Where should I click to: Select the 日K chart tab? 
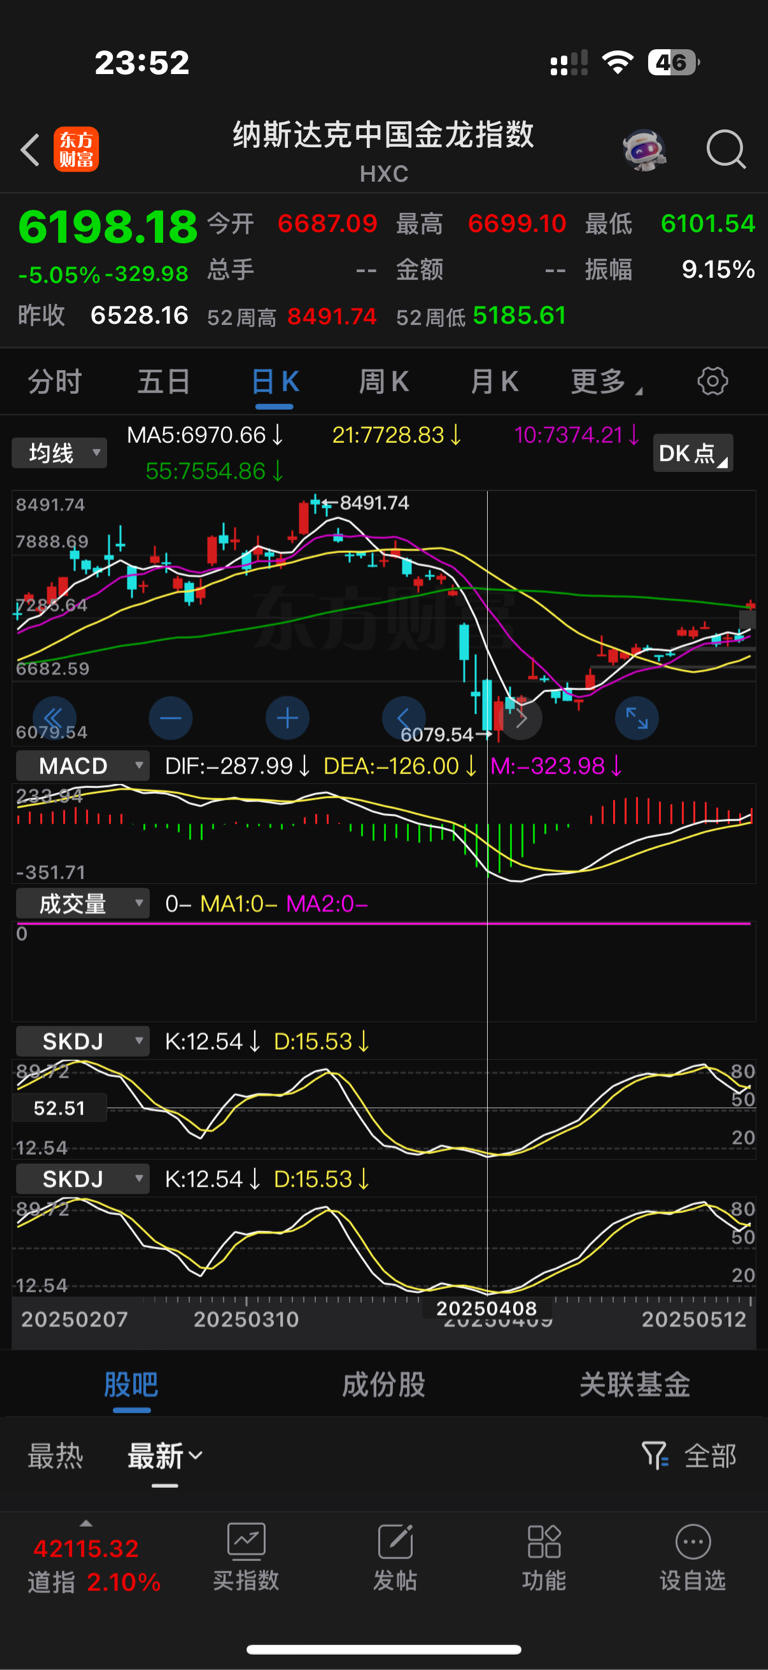coord(274,382)
